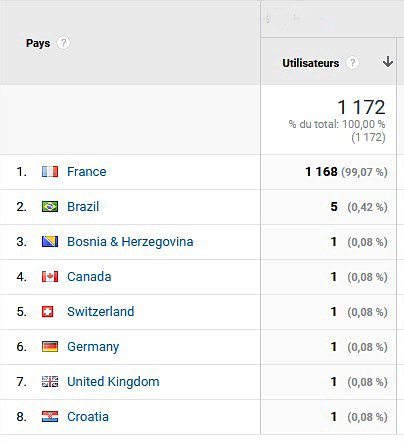Click the Pays column header
This screenshot has width=404, height=444.
38,43
